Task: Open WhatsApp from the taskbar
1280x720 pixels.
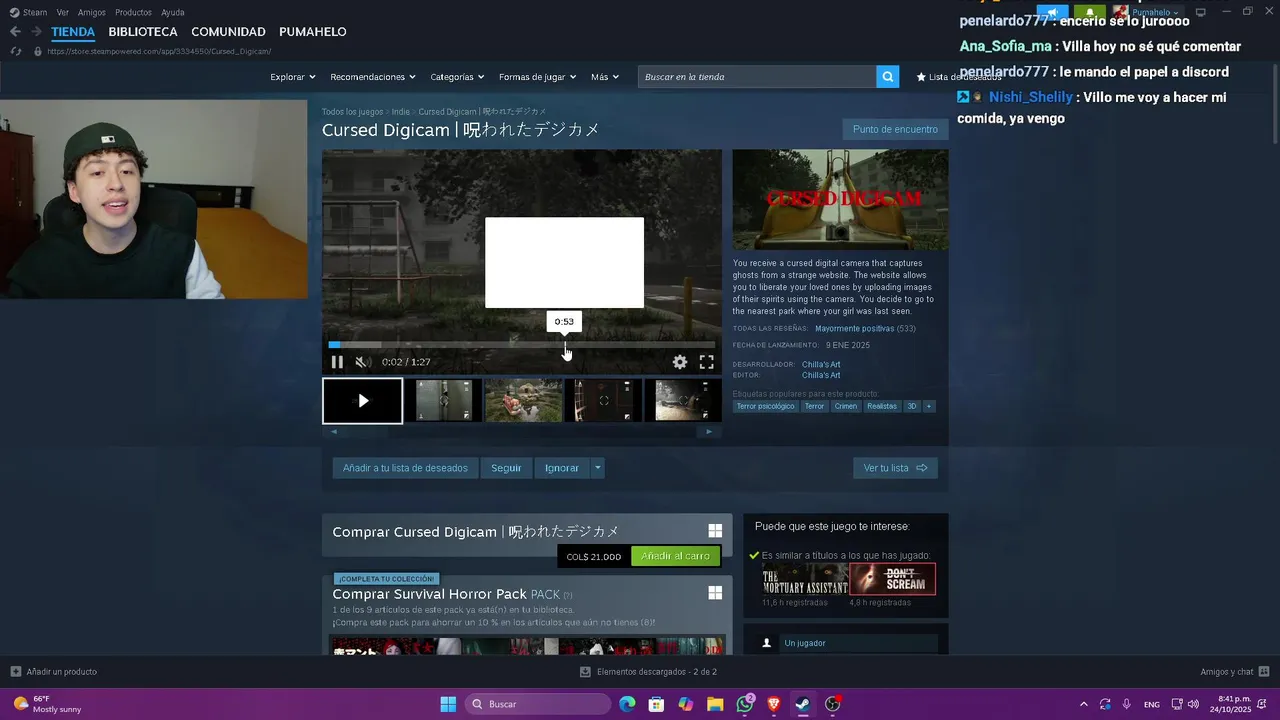Action: [x=745, y=704]
